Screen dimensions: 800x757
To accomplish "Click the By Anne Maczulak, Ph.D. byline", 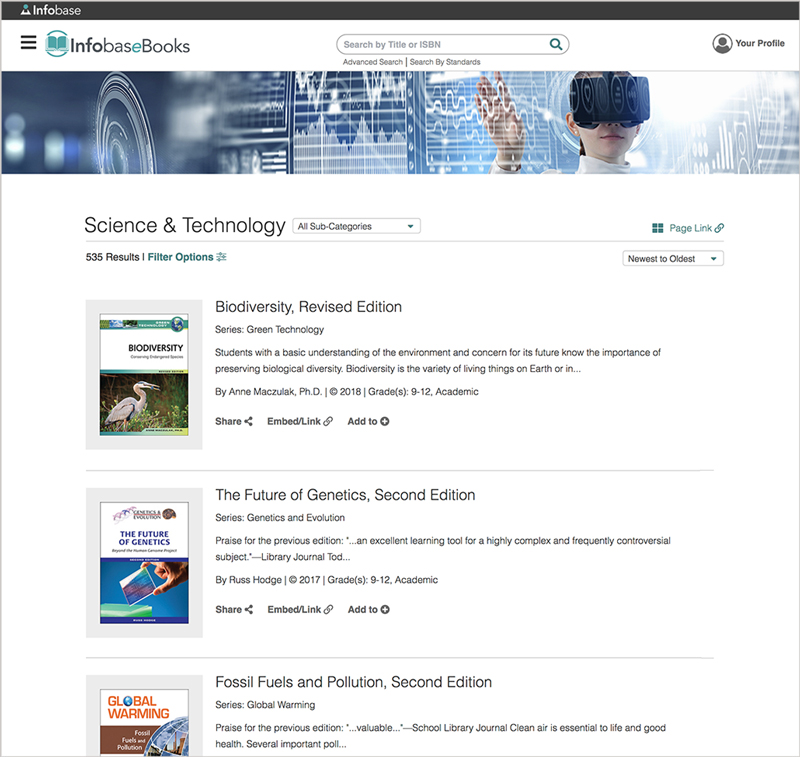I will pos(269,392).
